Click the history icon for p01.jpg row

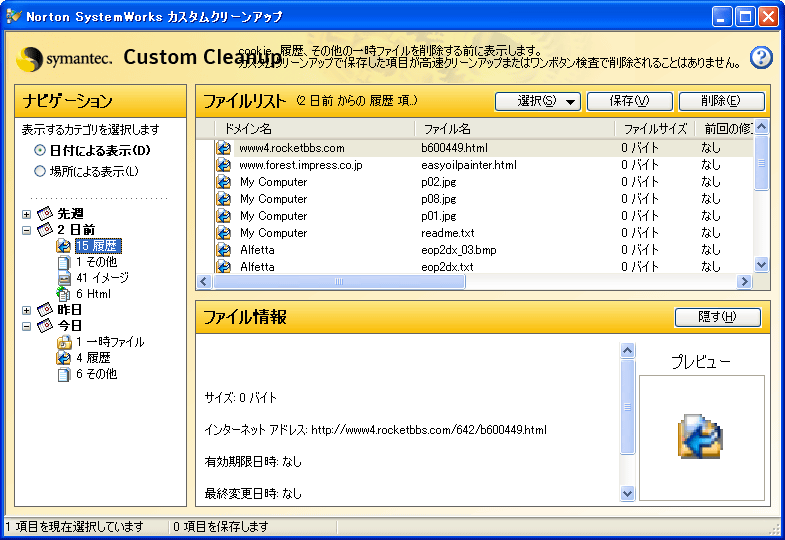coord(223,216)
